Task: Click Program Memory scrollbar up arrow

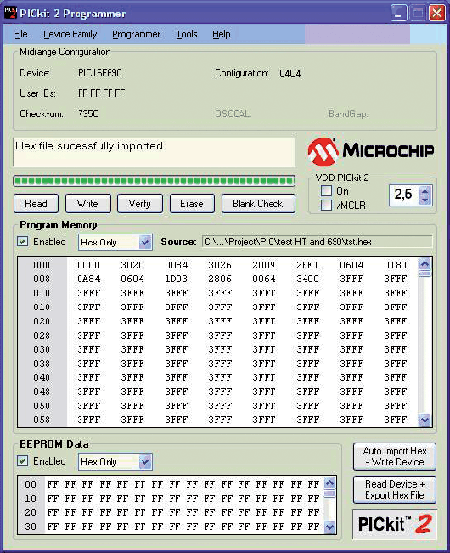Action: click(425, 264)
